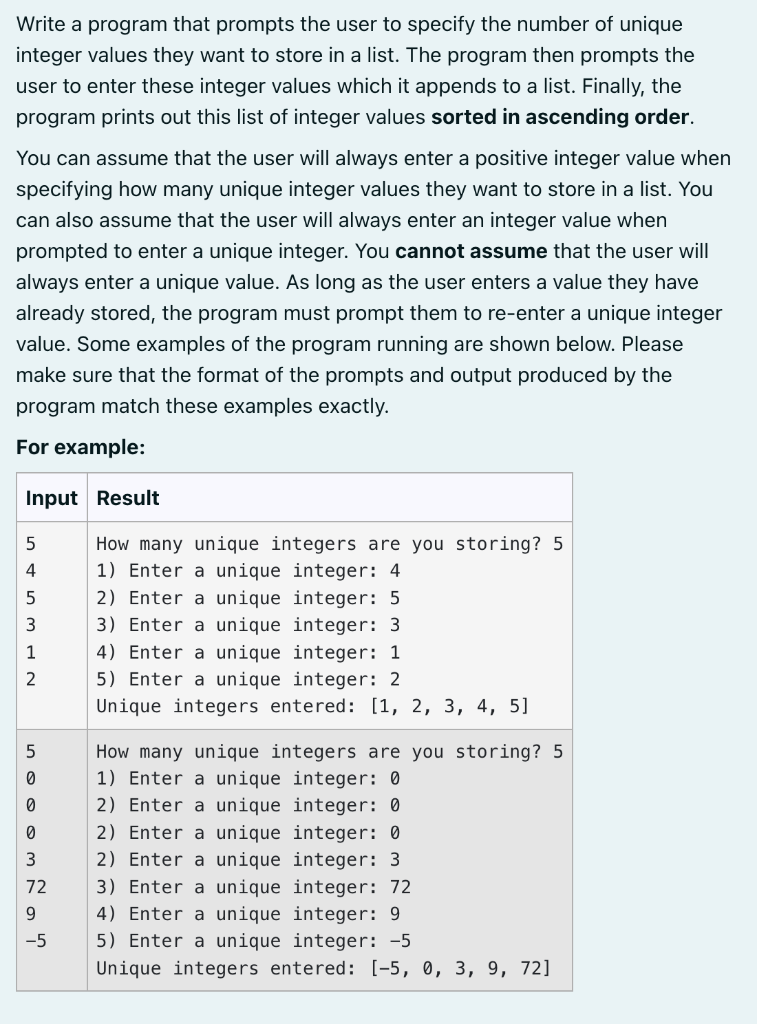Viewport: 757px width, 1024px height.
Task: Click 'Unique integers entered: [1, 2, 3, 4, 5]'
Action: point(313,706)
